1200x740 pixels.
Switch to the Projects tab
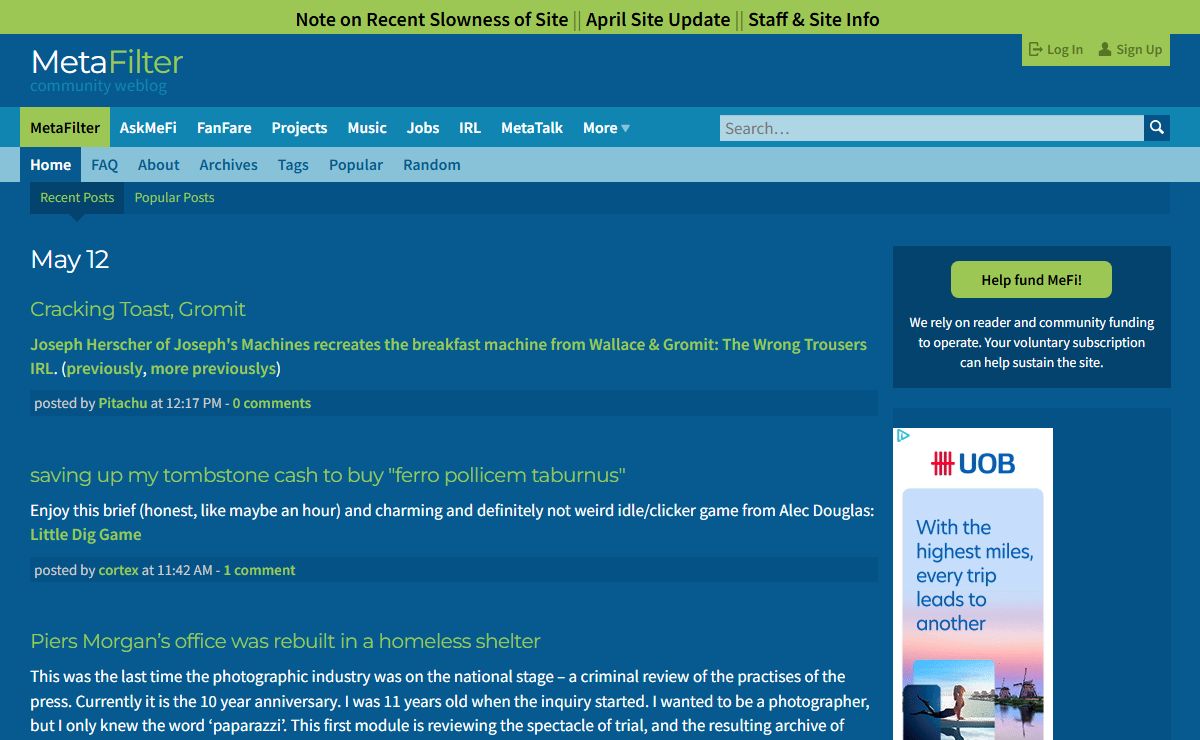point(299,128)
